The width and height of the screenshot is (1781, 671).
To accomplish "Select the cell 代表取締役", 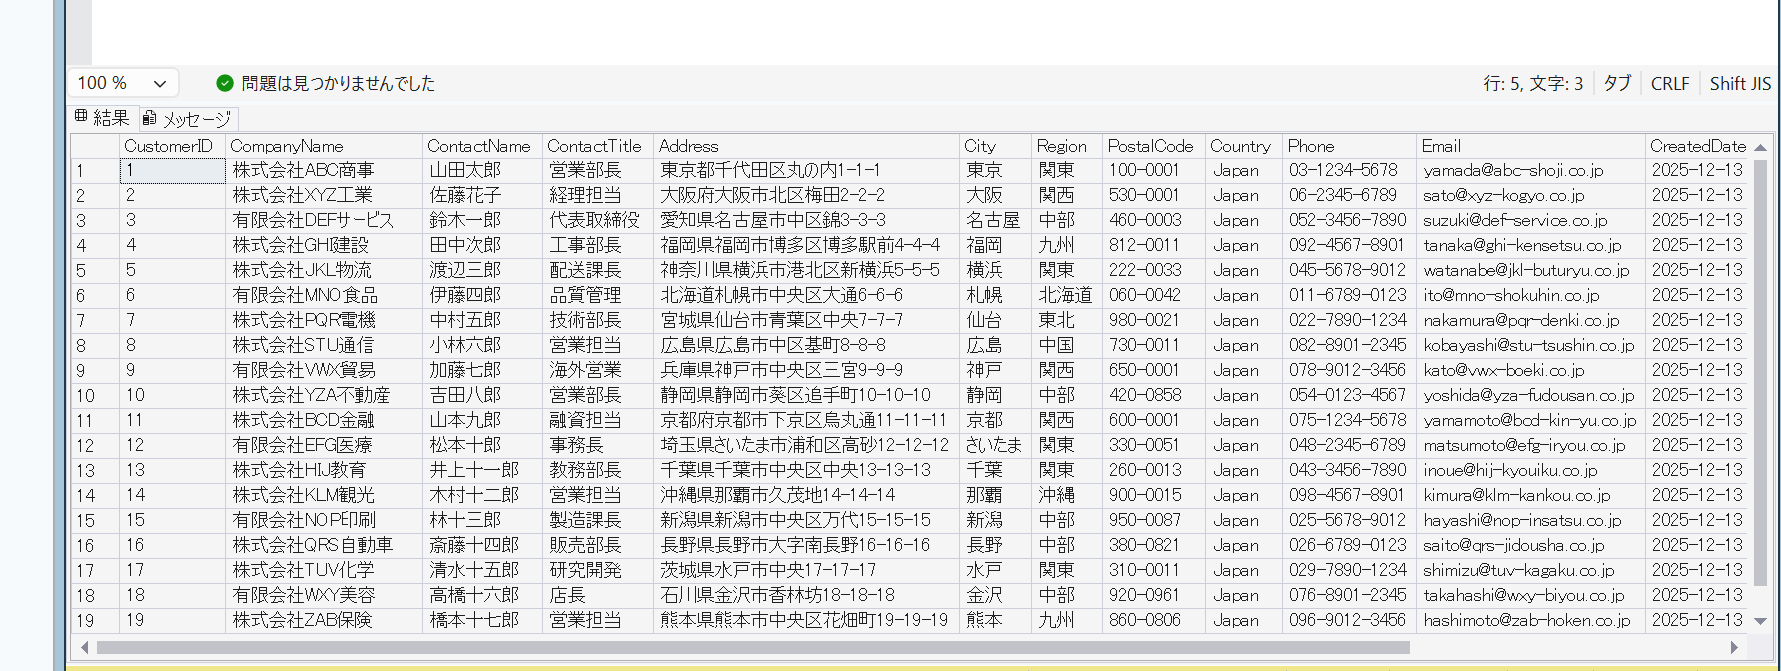I will tap(598, 221).
